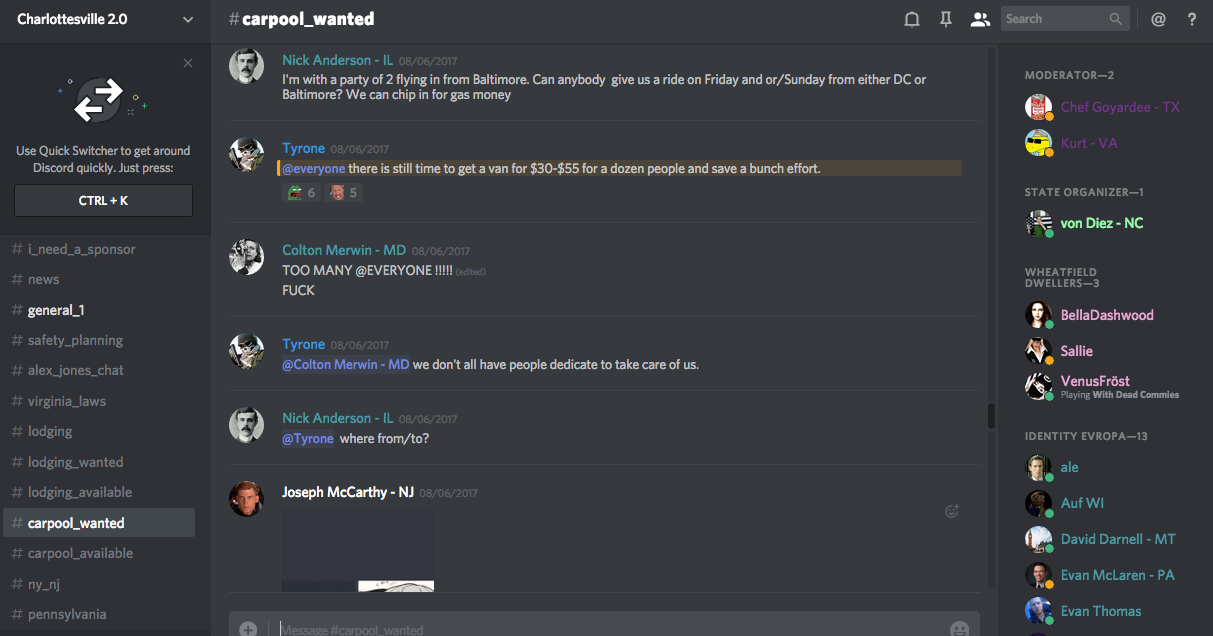The image size is (1213, 636).
Task: Toggle the member list icon
Action: point(980,19)
